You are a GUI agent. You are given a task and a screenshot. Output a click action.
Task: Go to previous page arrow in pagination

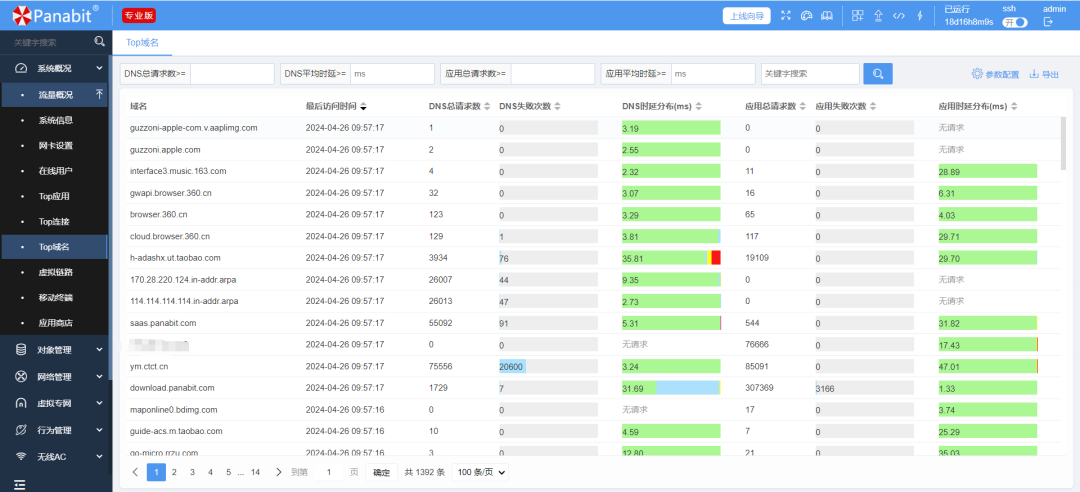pos(135,472)
